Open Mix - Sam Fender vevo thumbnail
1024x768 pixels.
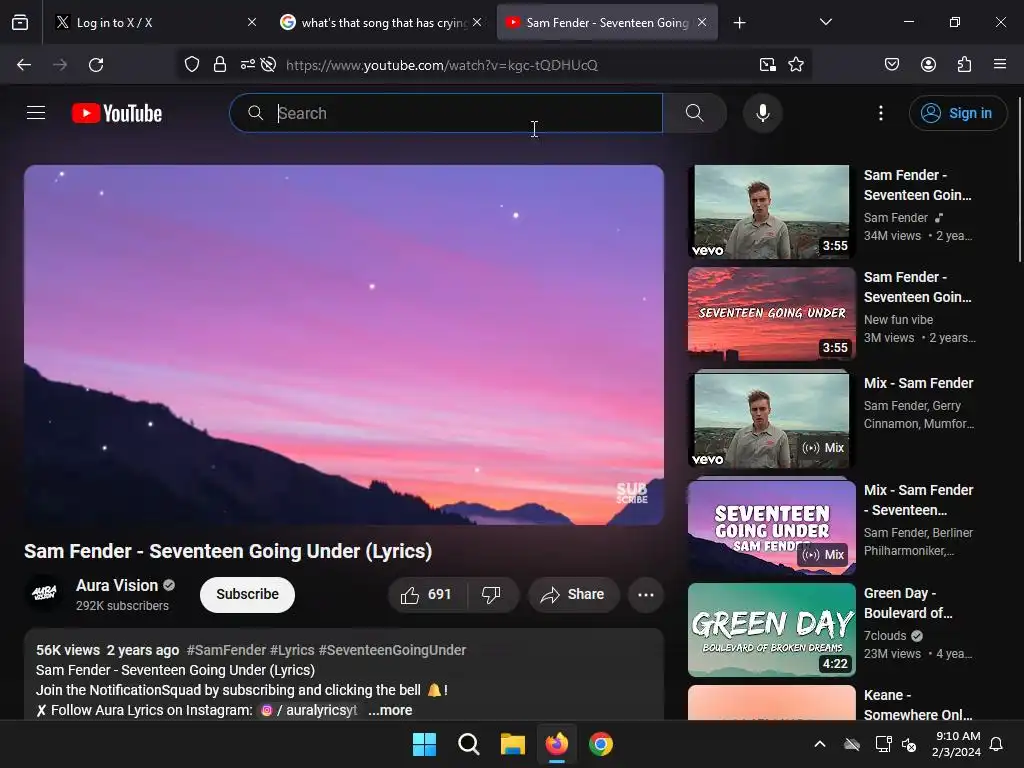771,419
